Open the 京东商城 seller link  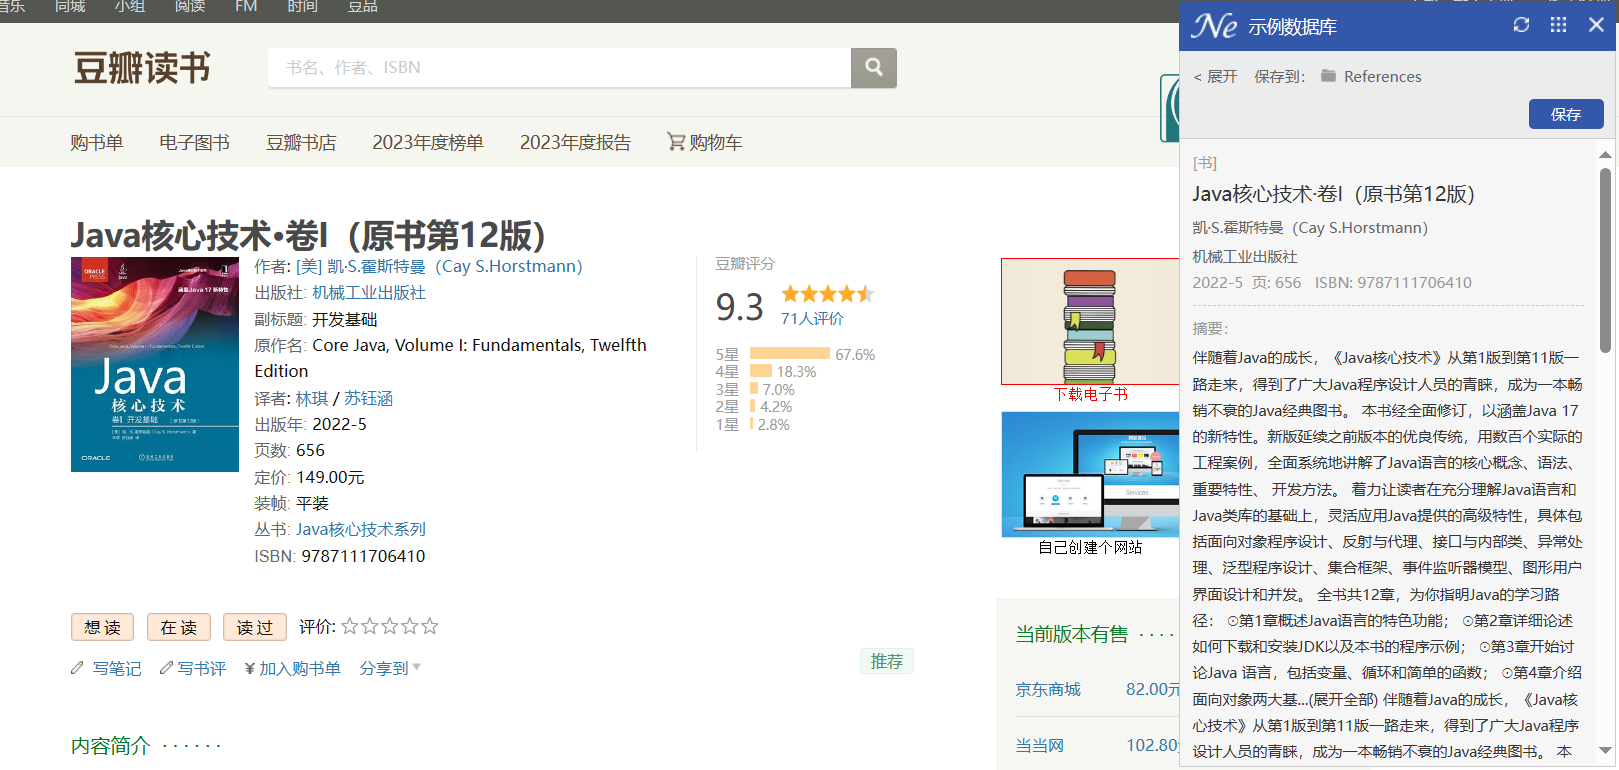click(1048, 689)
